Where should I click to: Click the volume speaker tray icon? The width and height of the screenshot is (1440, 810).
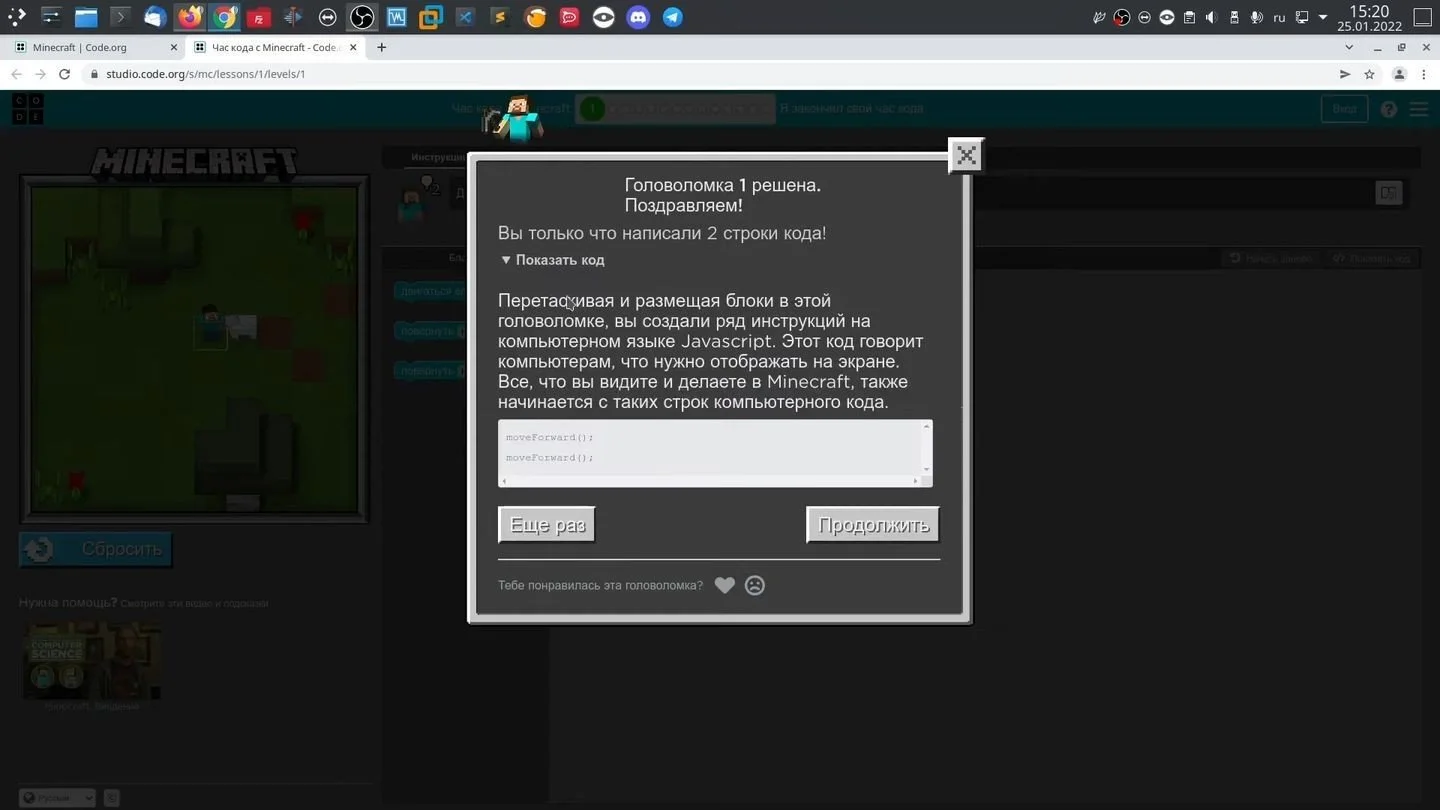1211,17
